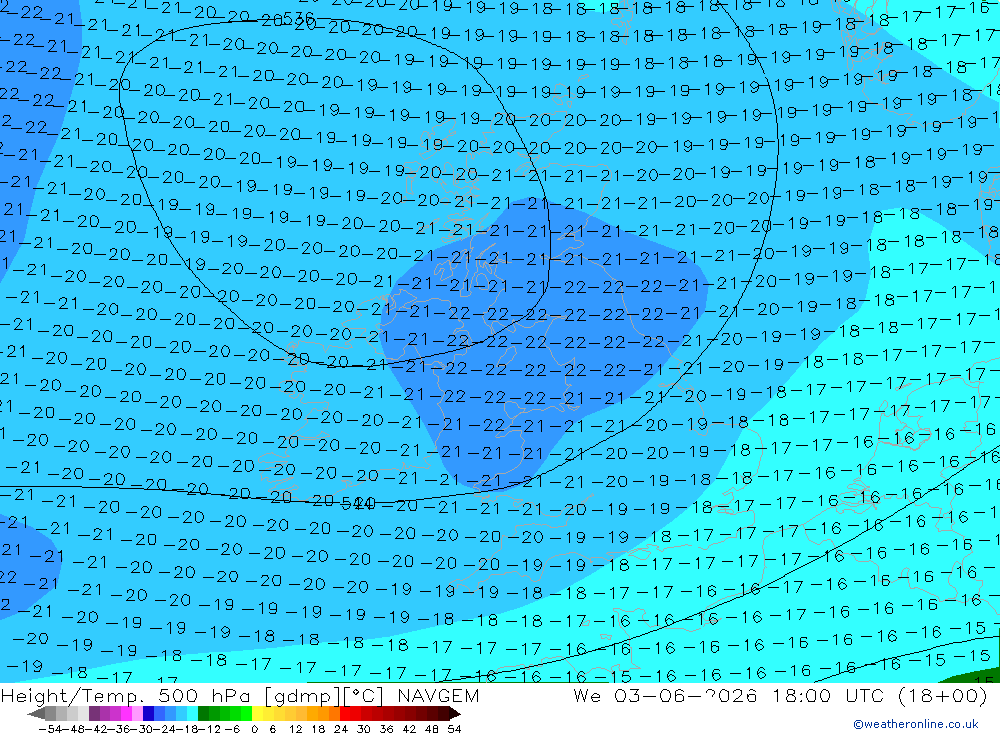Pick the dark blue legend swatch near -30

(x=149, y=713)
